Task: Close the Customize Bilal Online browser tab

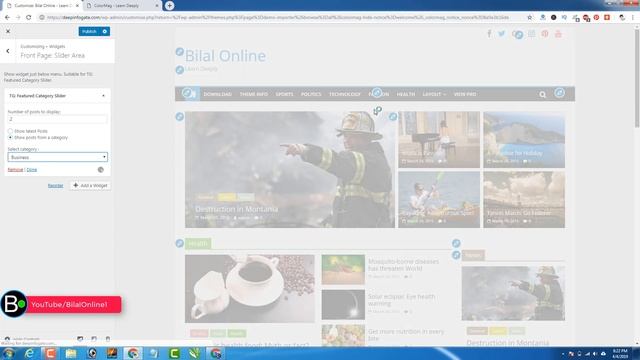Action: (x=77, y=6)
